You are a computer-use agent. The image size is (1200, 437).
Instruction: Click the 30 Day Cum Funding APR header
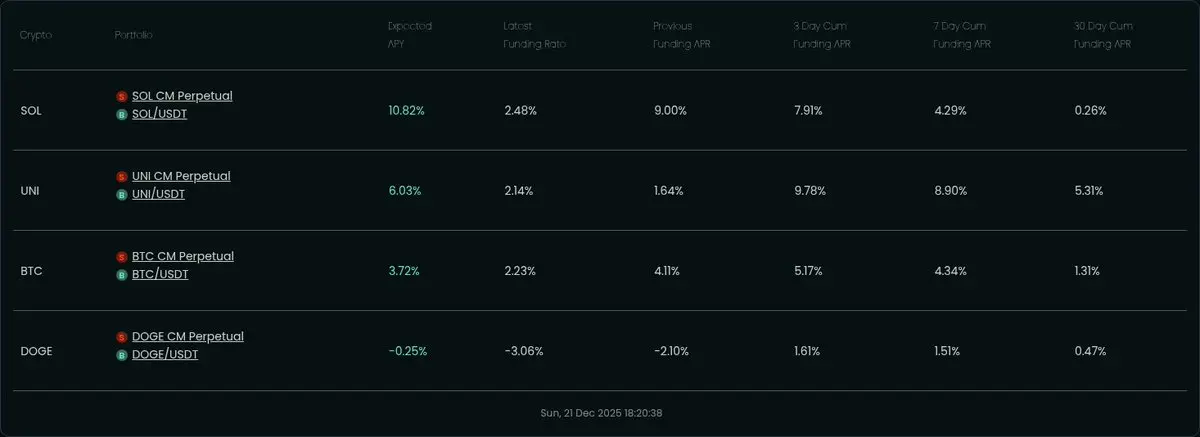tap(1103, 35)
